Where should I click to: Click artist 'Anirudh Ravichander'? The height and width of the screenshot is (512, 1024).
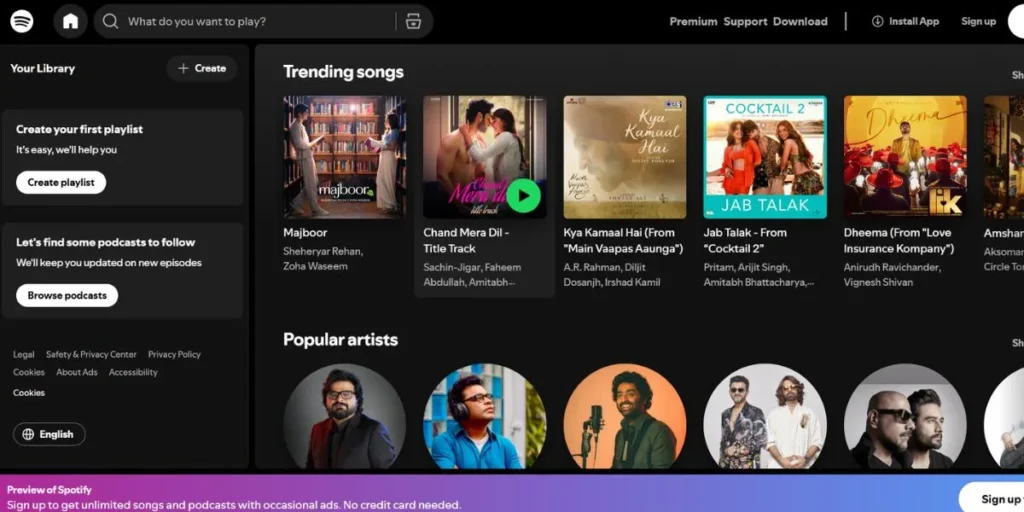[x=892, y=267]
